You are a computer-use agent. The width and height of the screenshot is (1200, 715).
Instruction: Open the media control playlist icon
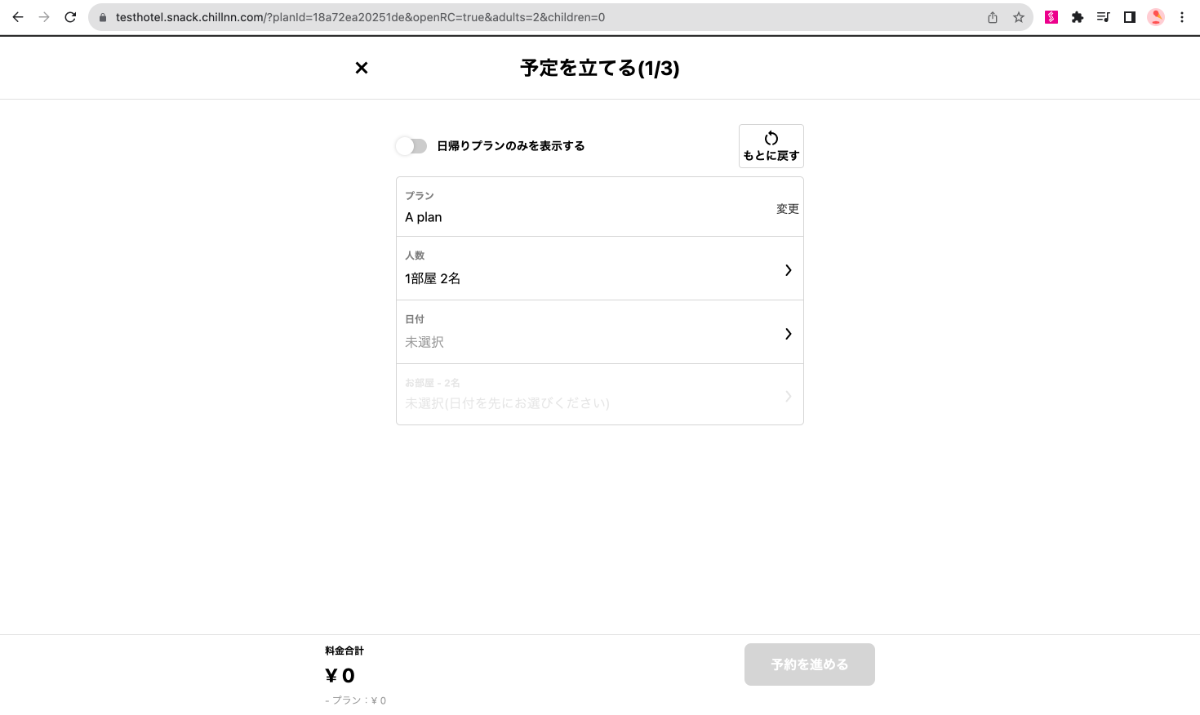(x=1103, y=17)
